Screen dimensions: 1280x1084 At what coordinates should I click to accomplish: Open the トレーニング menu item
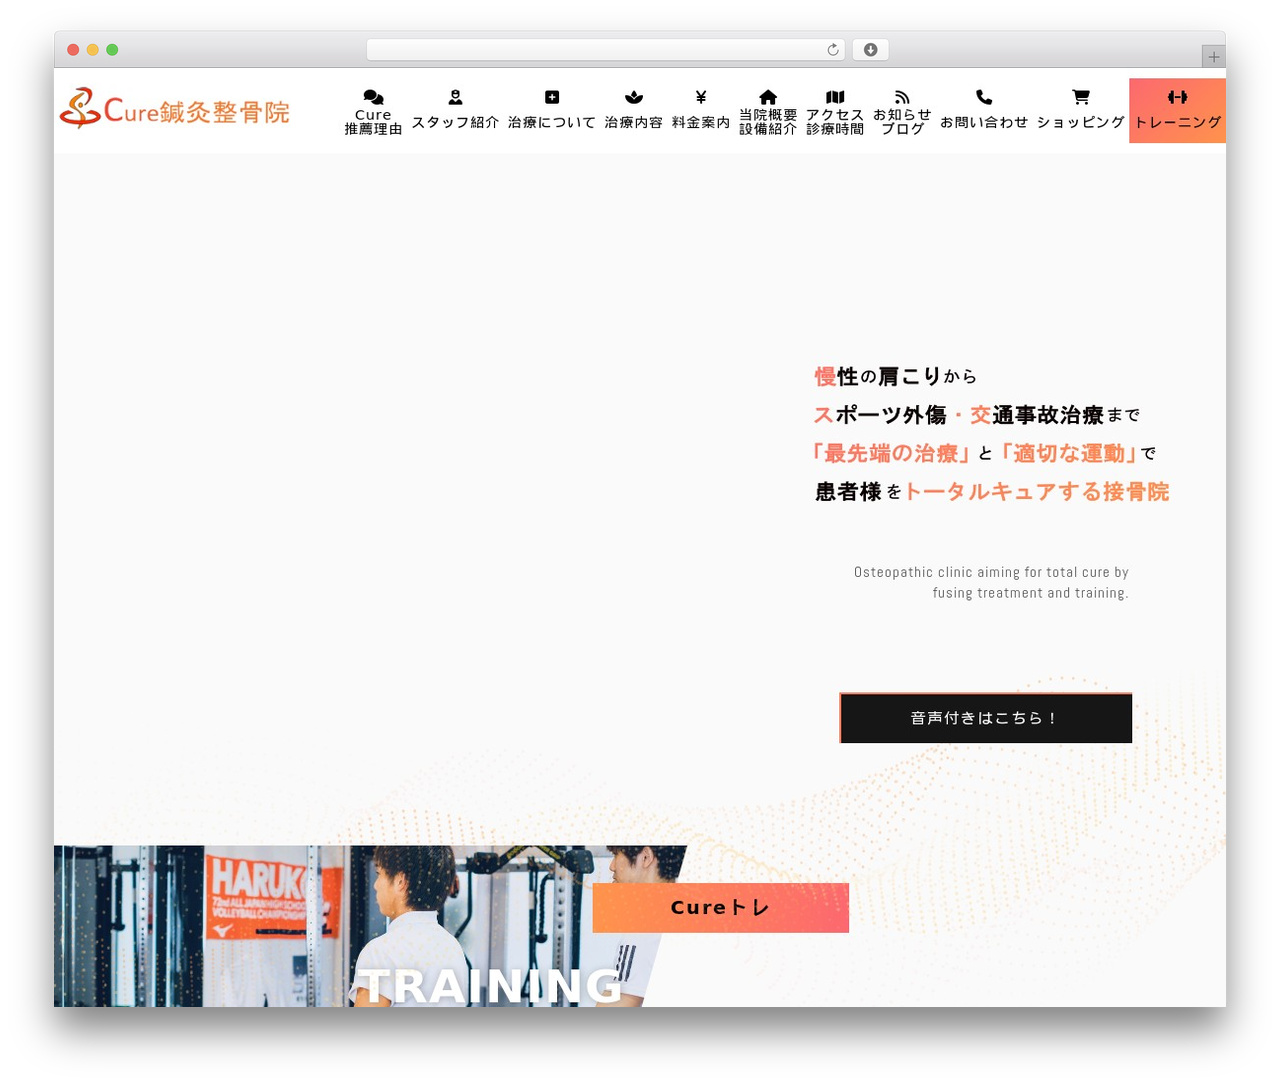coord(1177,111)
